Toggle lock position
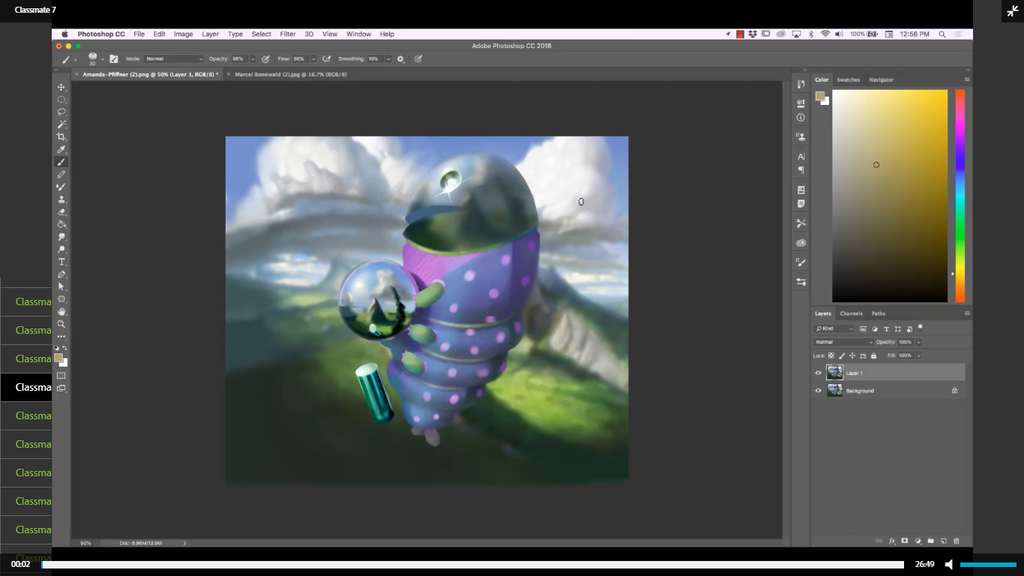 tap(852, 356)
